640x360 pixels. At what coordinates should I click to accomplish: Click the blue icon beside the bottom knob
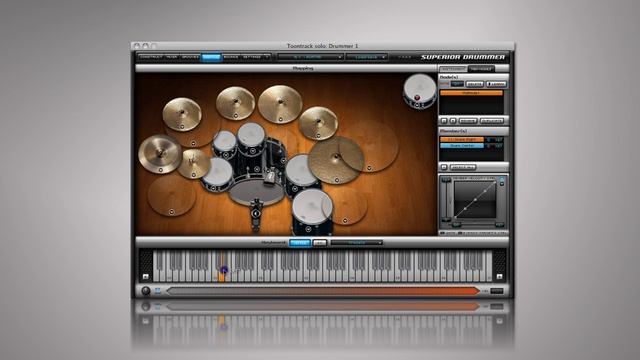(158, 291)
